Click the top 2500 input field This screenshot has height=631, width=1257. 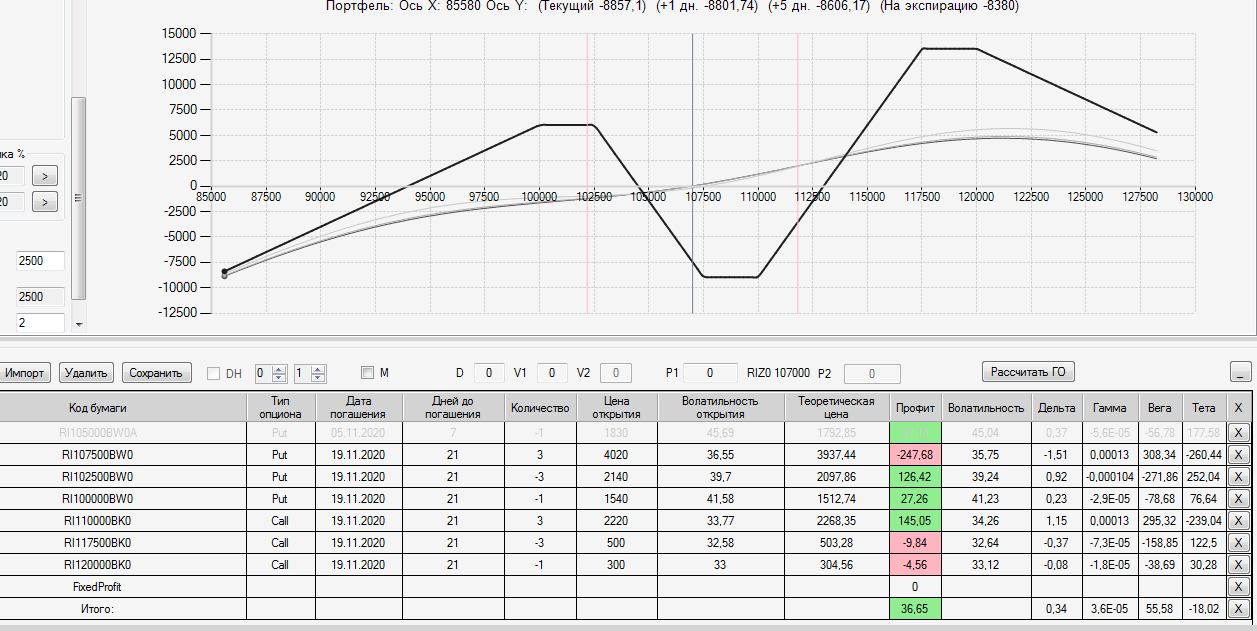point(40,261)
